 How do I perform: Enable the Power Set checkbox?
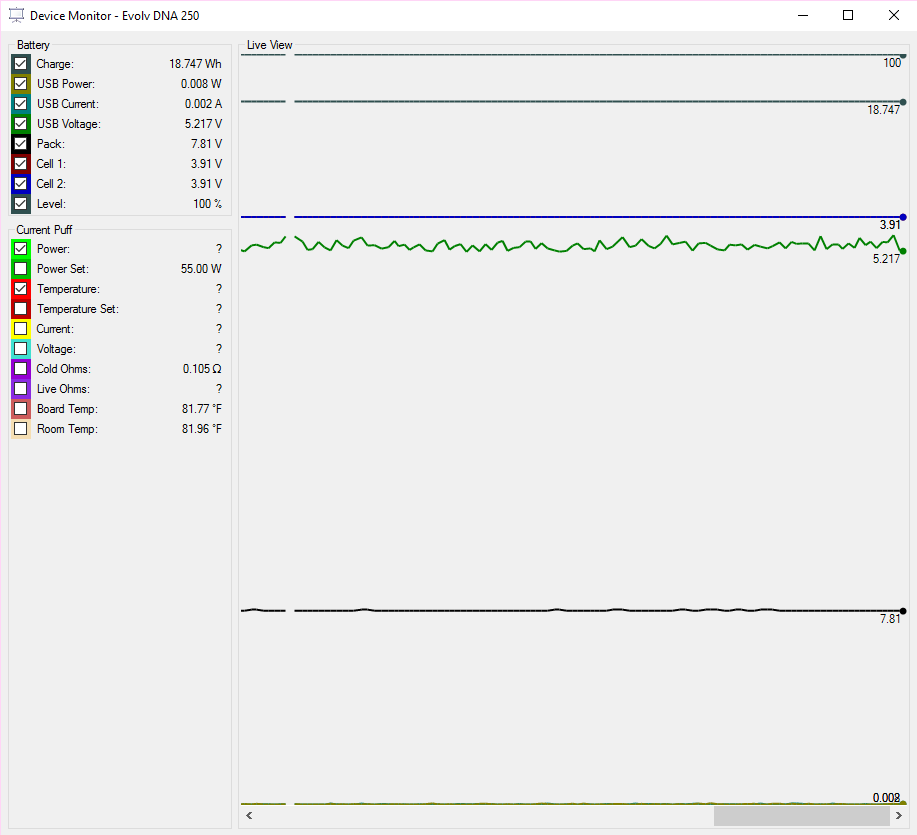click(21, 269)
